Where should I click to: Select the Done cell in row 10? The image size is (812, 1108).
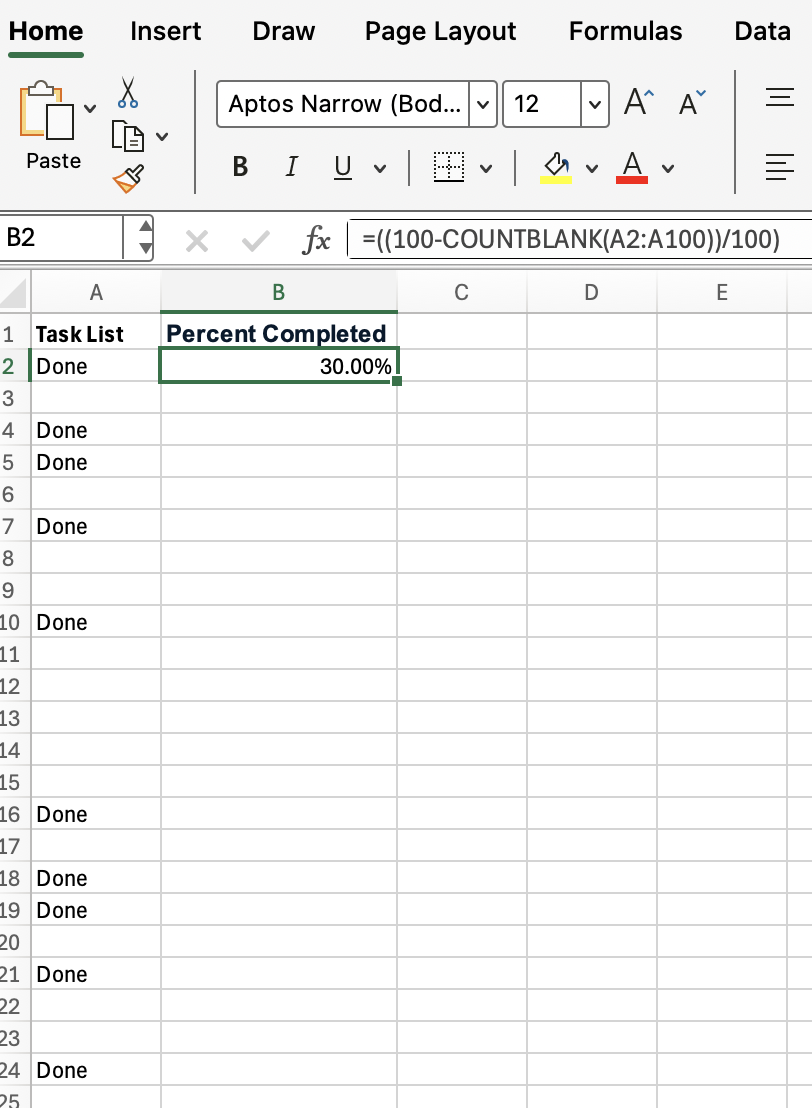click(x=96, y=623)
